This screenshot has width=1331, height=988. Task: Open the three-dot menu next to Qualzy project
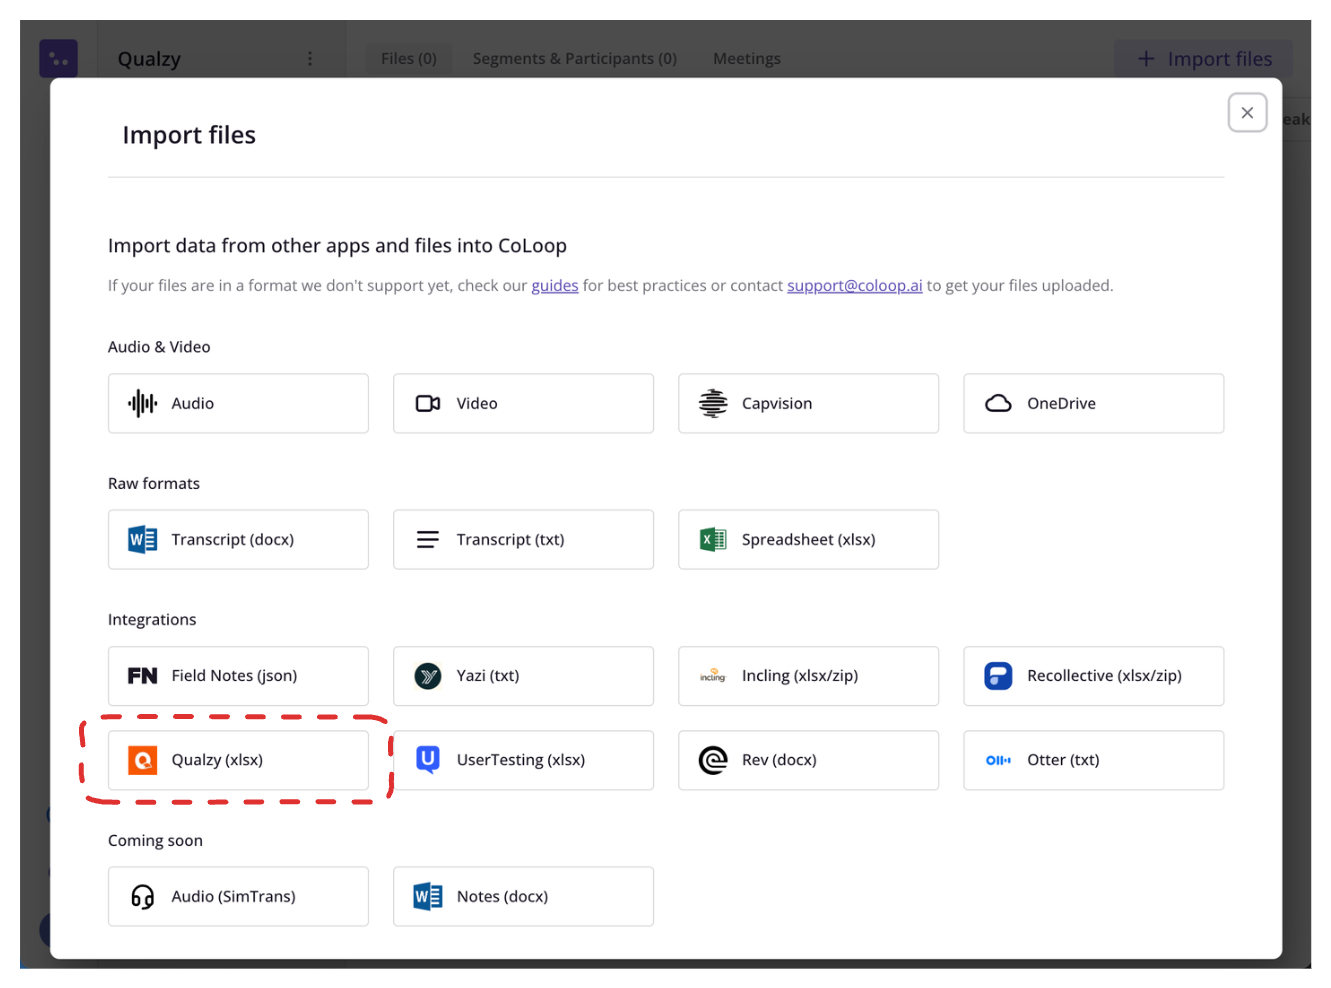tap(310, 59)
